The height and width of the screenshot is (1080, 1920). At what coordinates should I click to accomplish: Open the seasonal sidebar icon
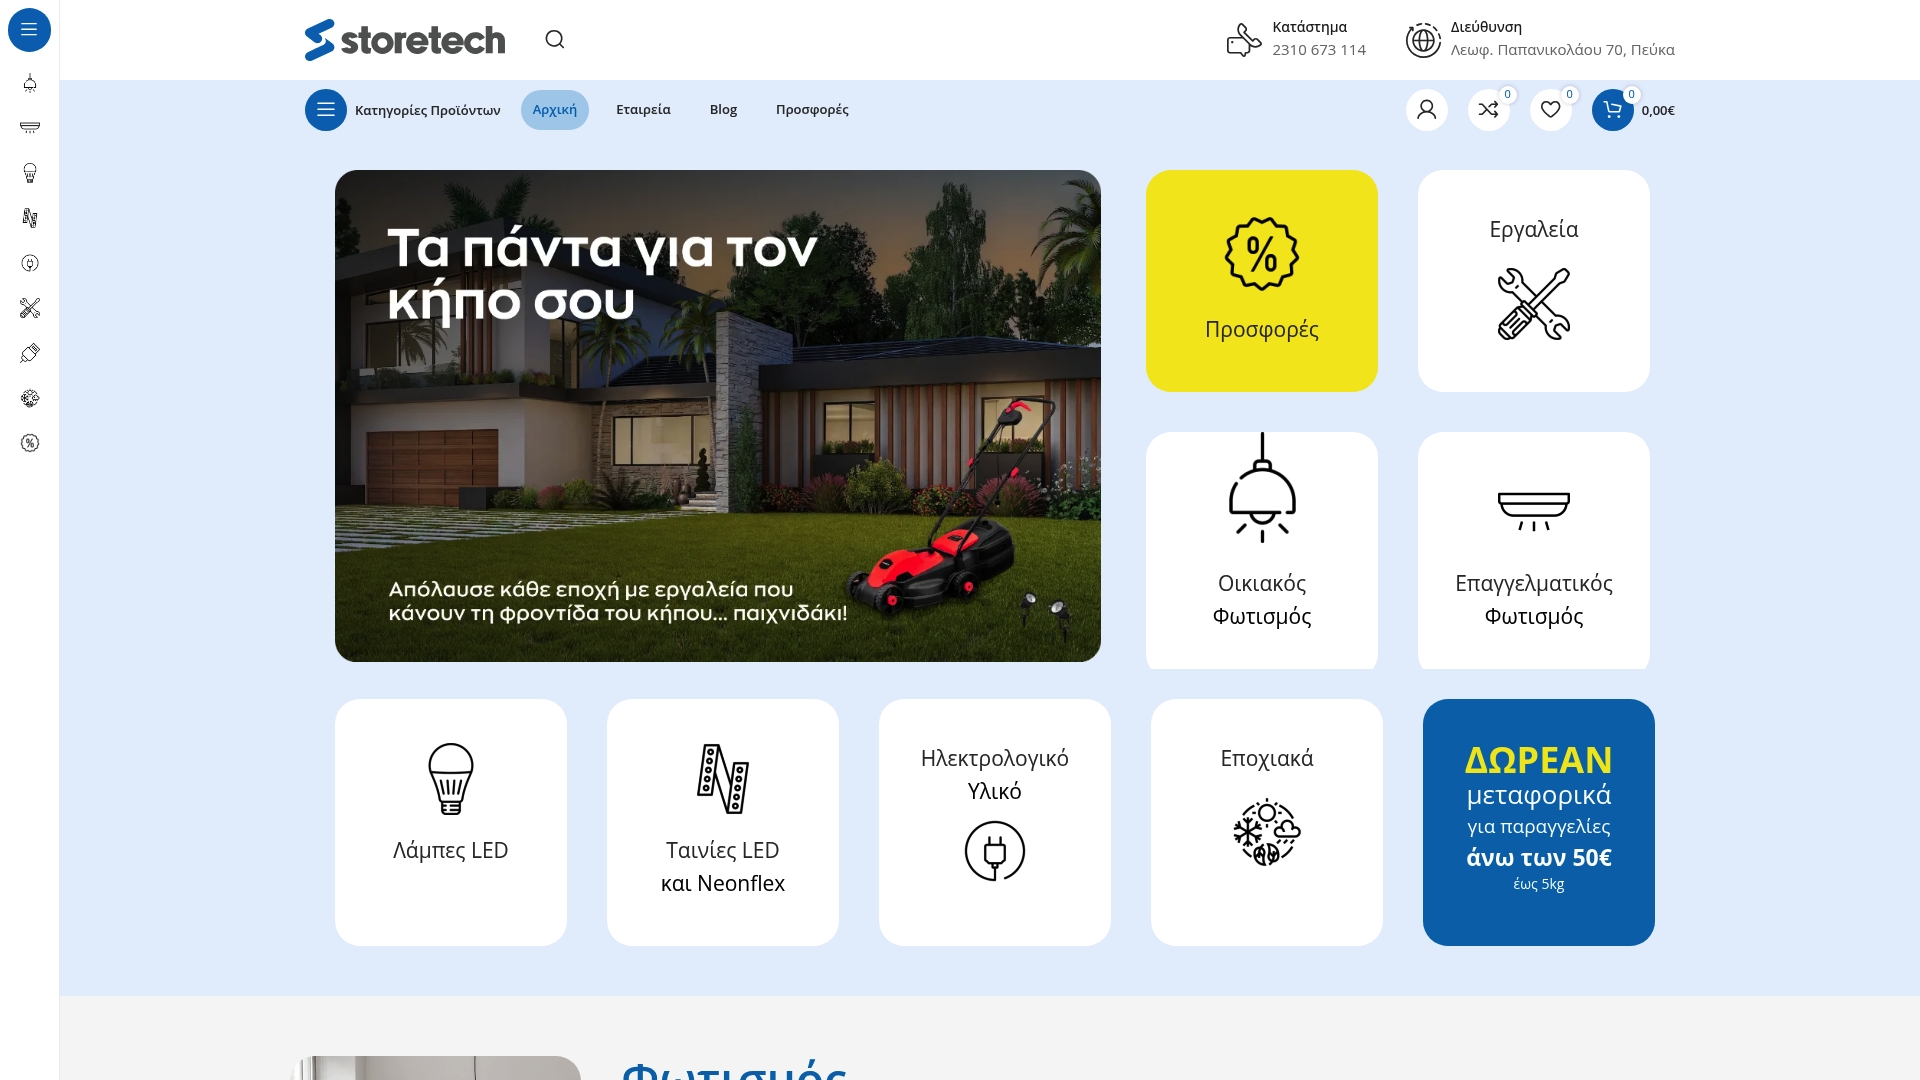click(x=30, y=398)
